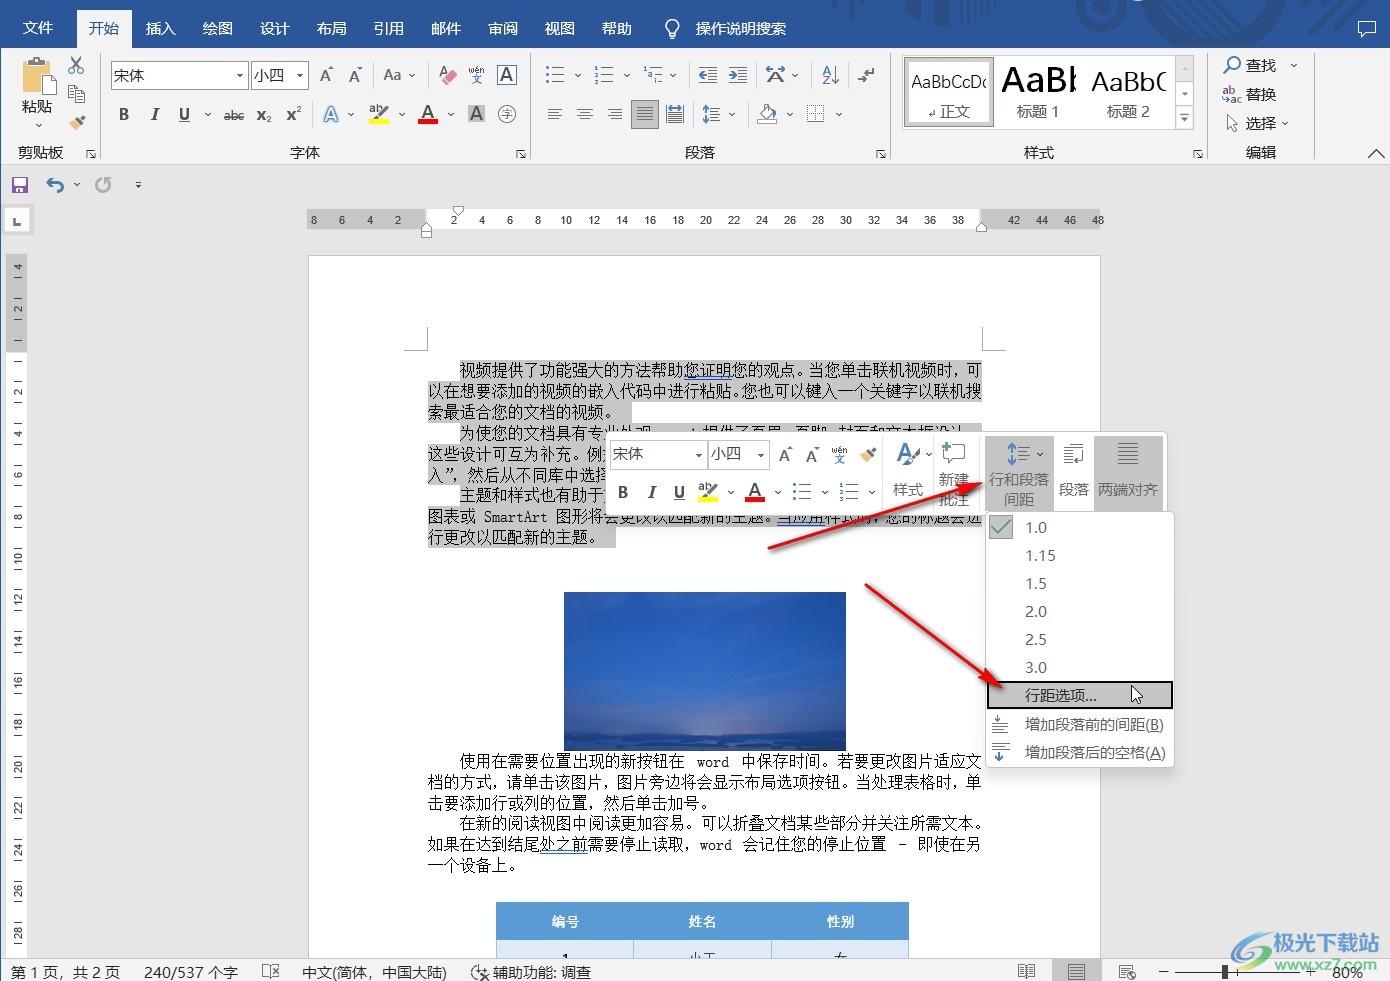Toggle italic formatting in the Font group
Viewport: 1390px width, 981px height.
pyautogui.click(x=154, y=114)
